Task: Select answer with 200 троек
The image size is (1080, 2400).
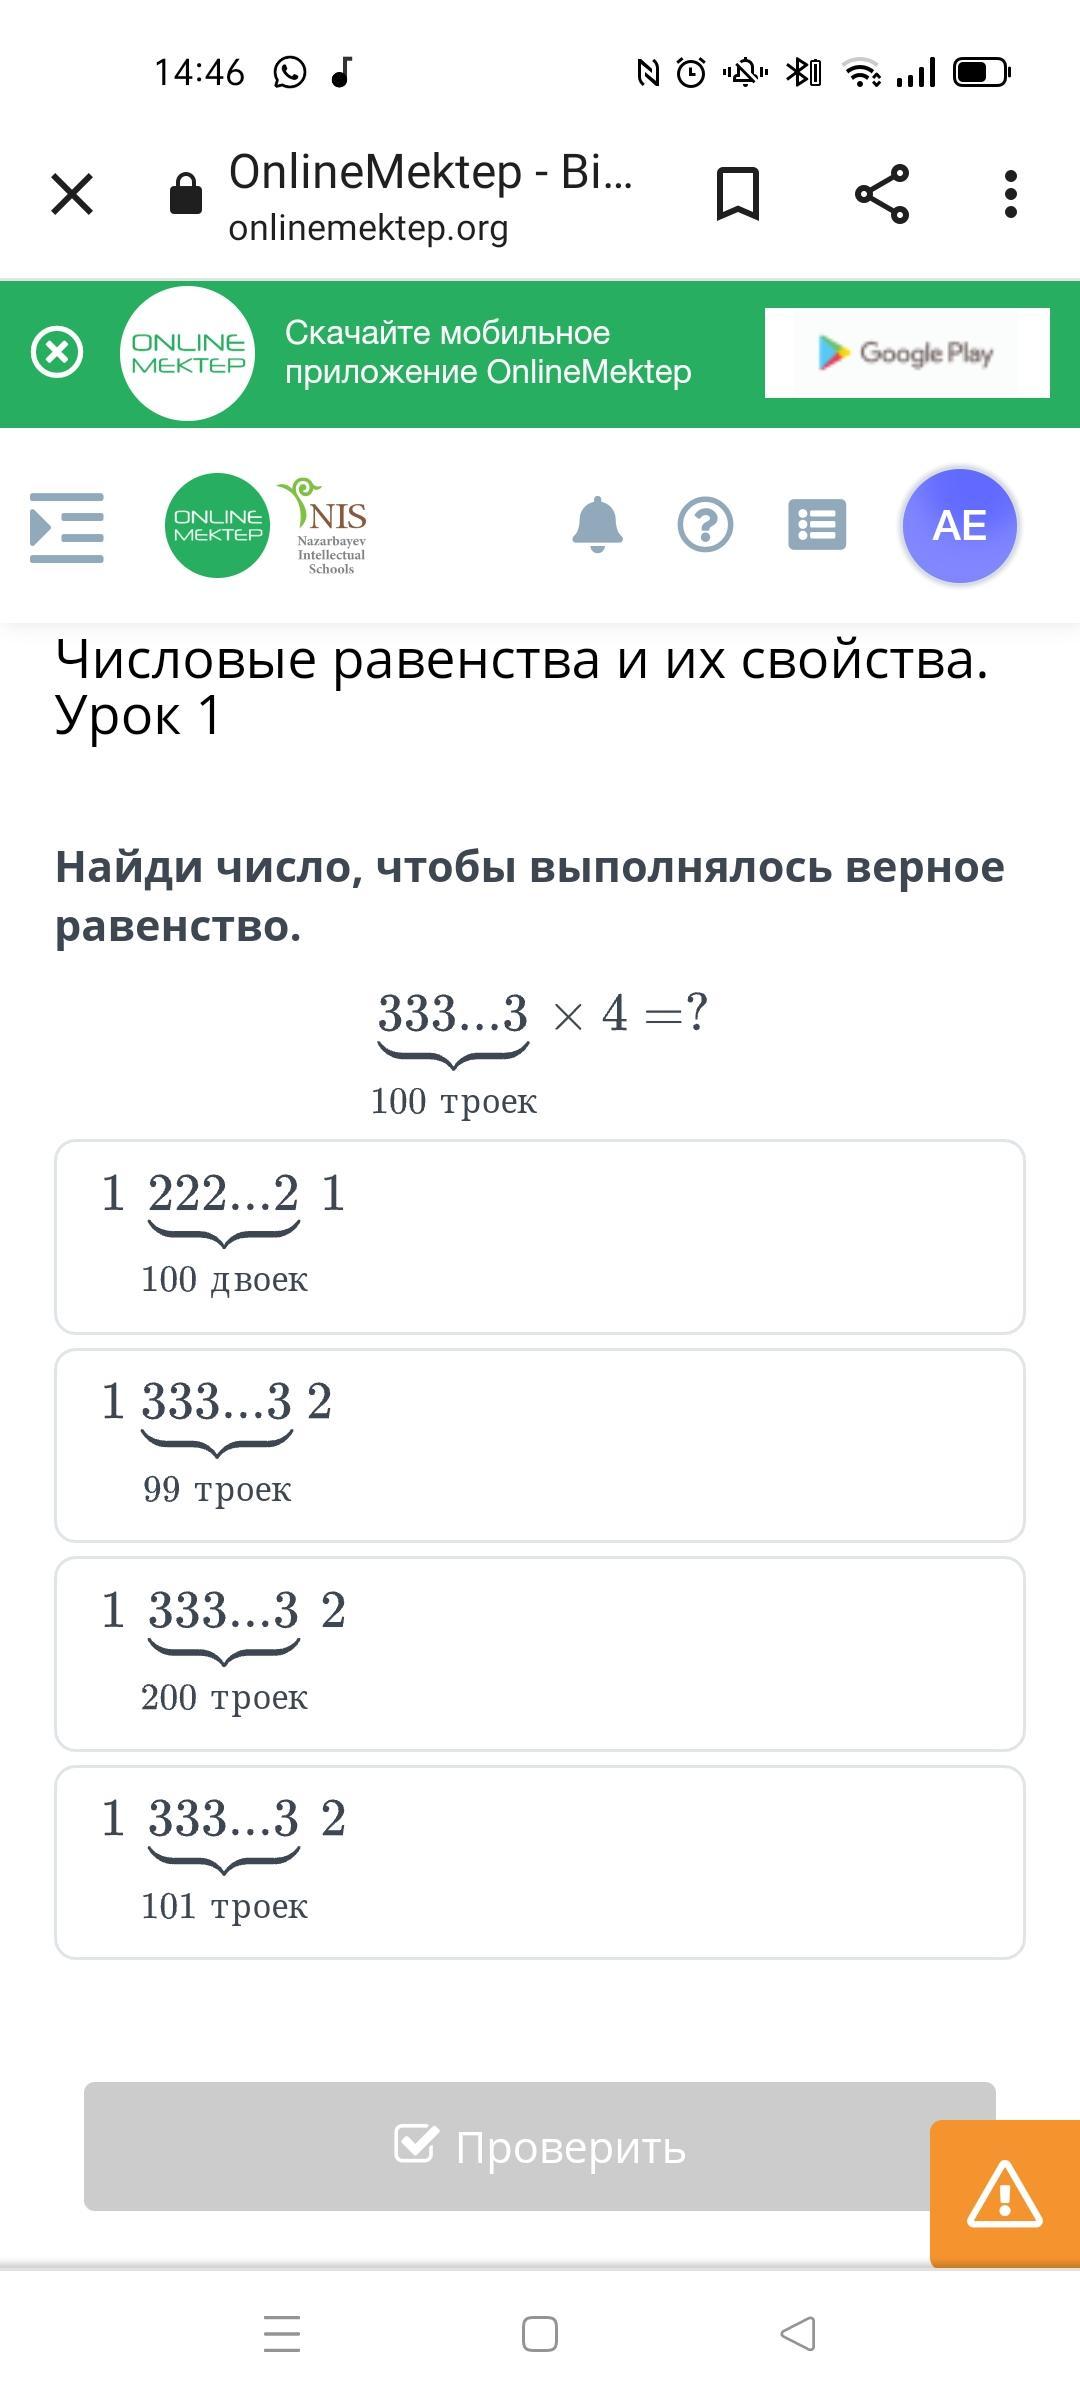Action: [x=540, y=1654]
